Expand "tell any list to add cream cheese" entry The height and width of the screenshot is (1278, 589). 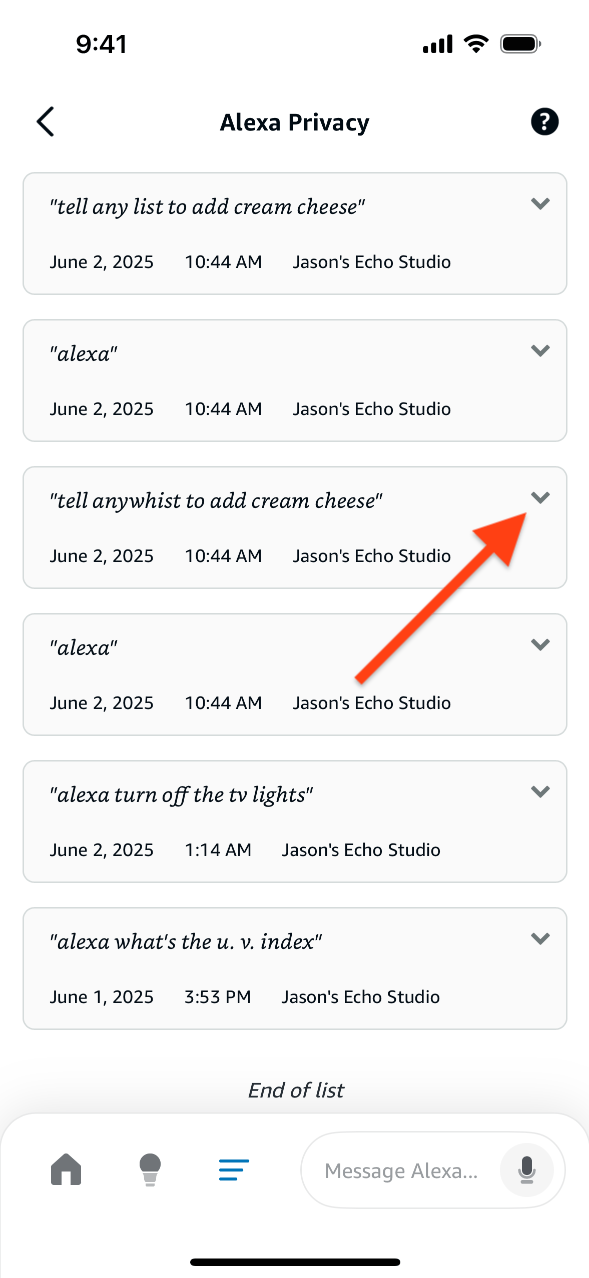click(540, 204)
